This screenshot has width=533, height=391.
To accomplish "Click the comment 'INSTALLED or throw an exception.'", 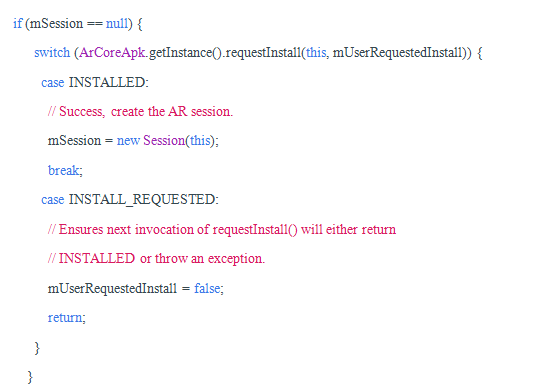I will point(156,259).
